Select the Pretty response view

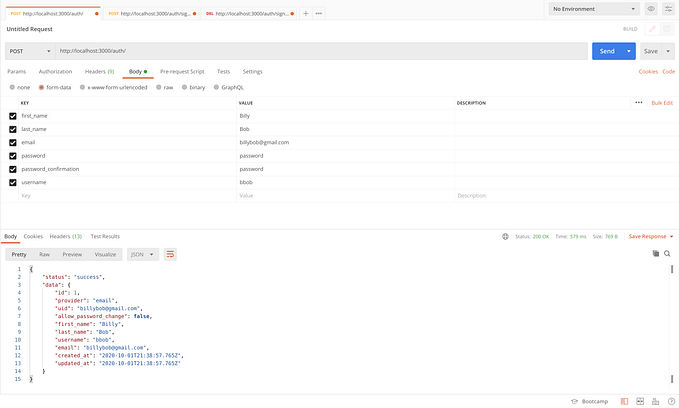point(19,254)
